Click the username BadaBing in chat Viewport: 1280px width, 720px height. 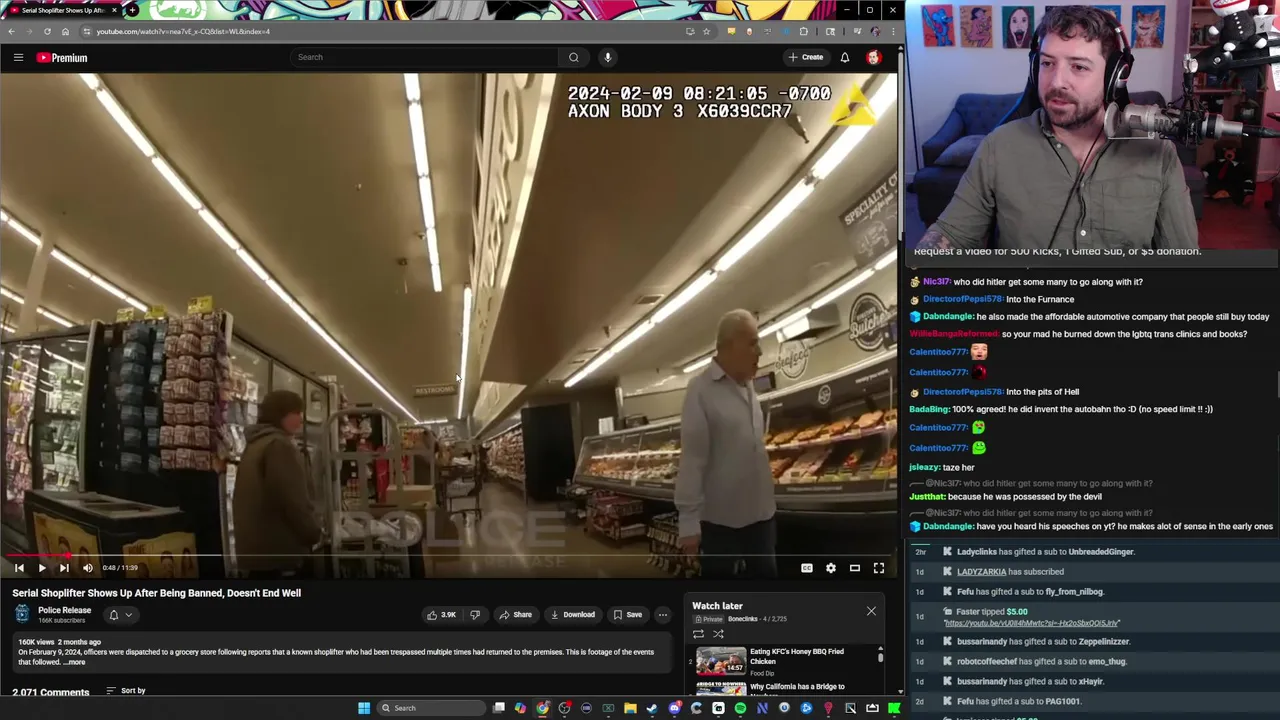[x=929, y=409]
